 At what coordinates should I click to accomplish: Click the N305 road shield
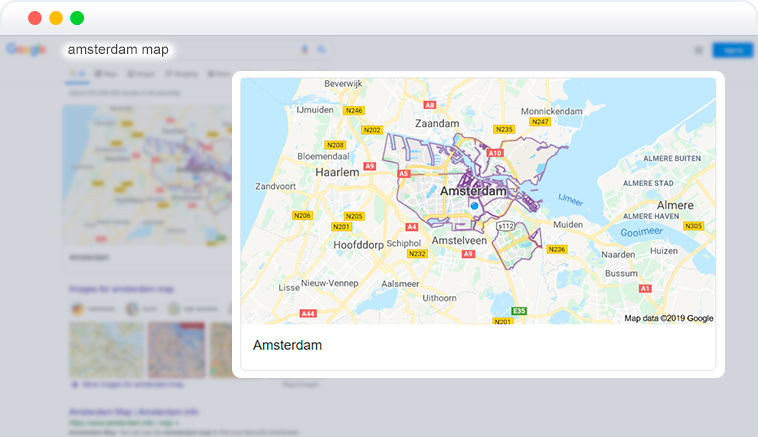pyautogui.click(x=693, y=226)
